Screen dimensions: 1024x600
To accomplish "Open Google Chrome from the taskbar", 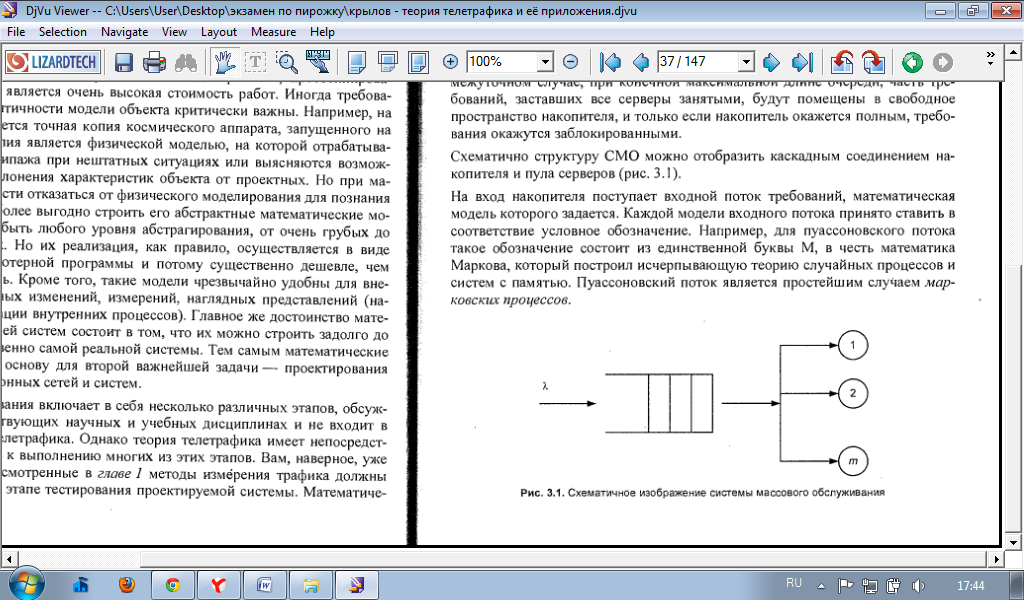I will pyautogui.click(x=173, y=585).
